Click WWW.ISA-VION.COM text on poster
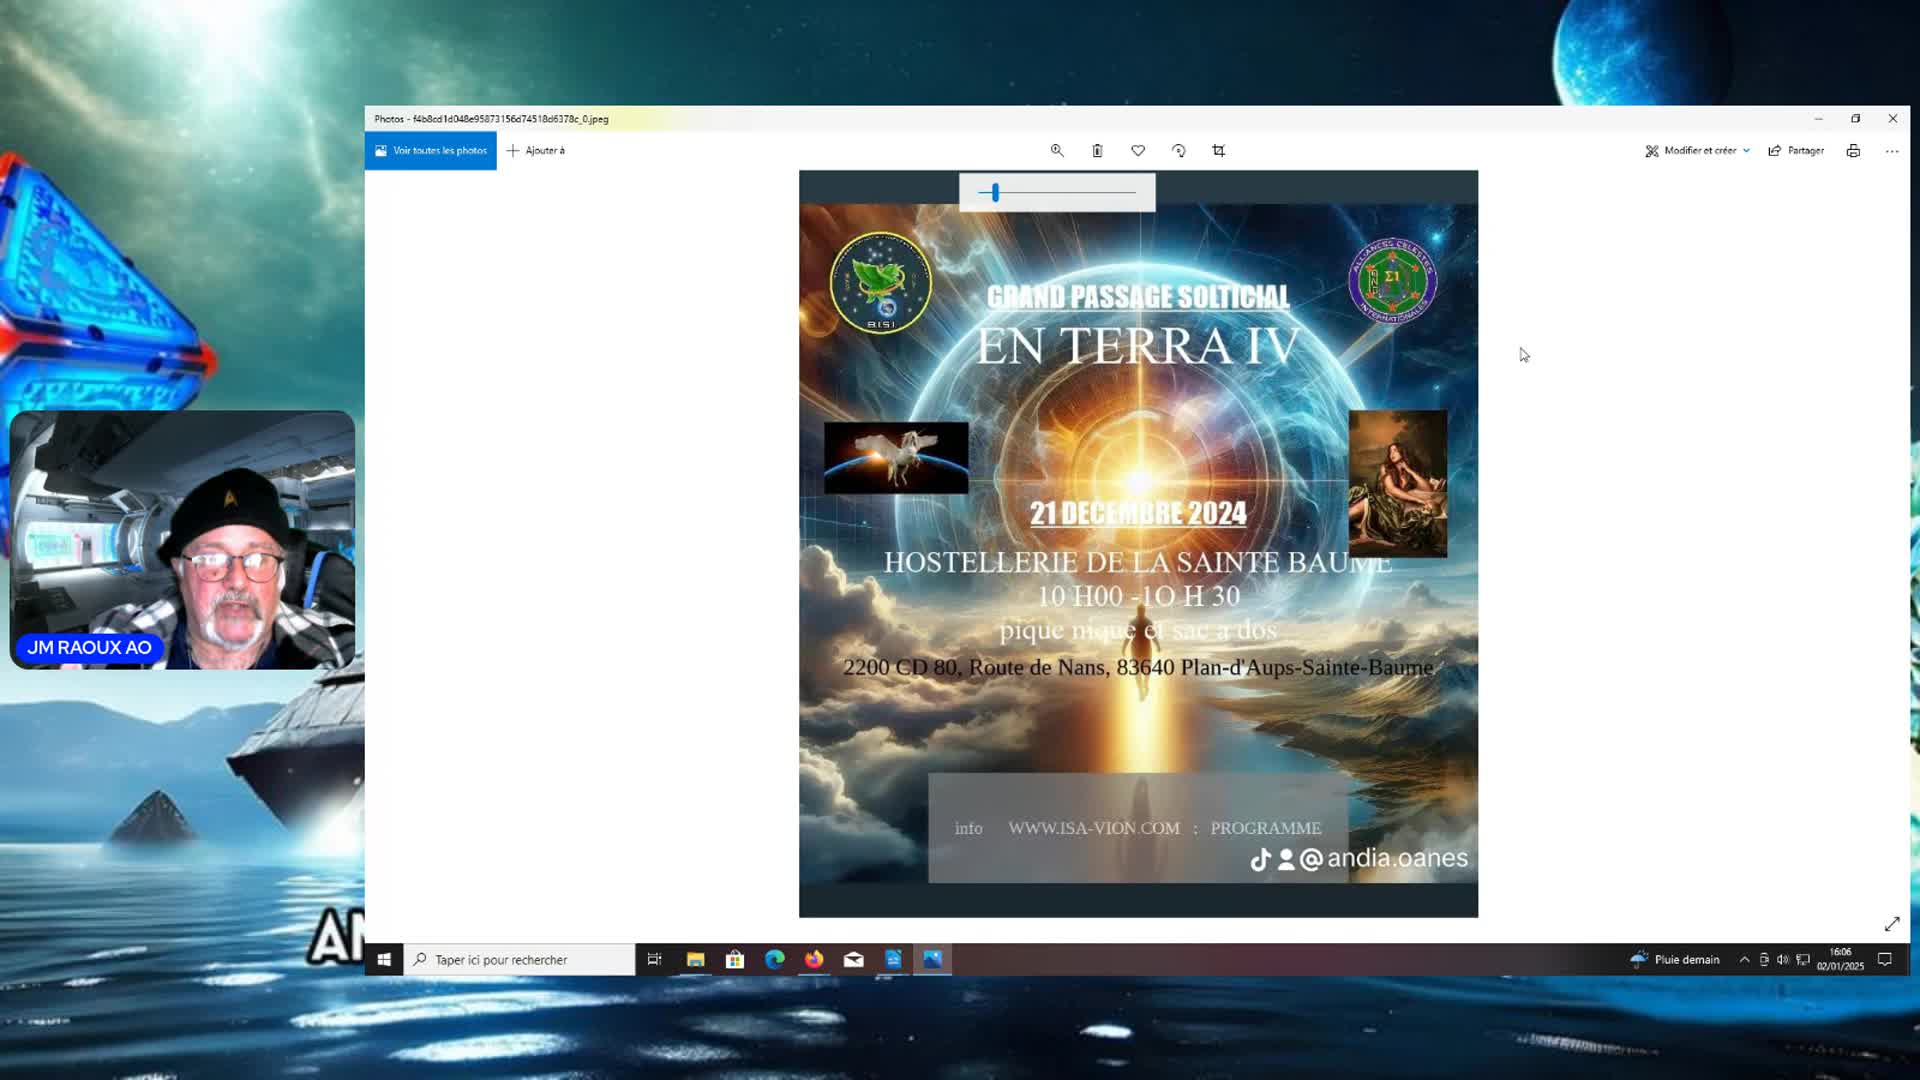The width and height of the screenshot is (1920, 1080). [1094, 828]
